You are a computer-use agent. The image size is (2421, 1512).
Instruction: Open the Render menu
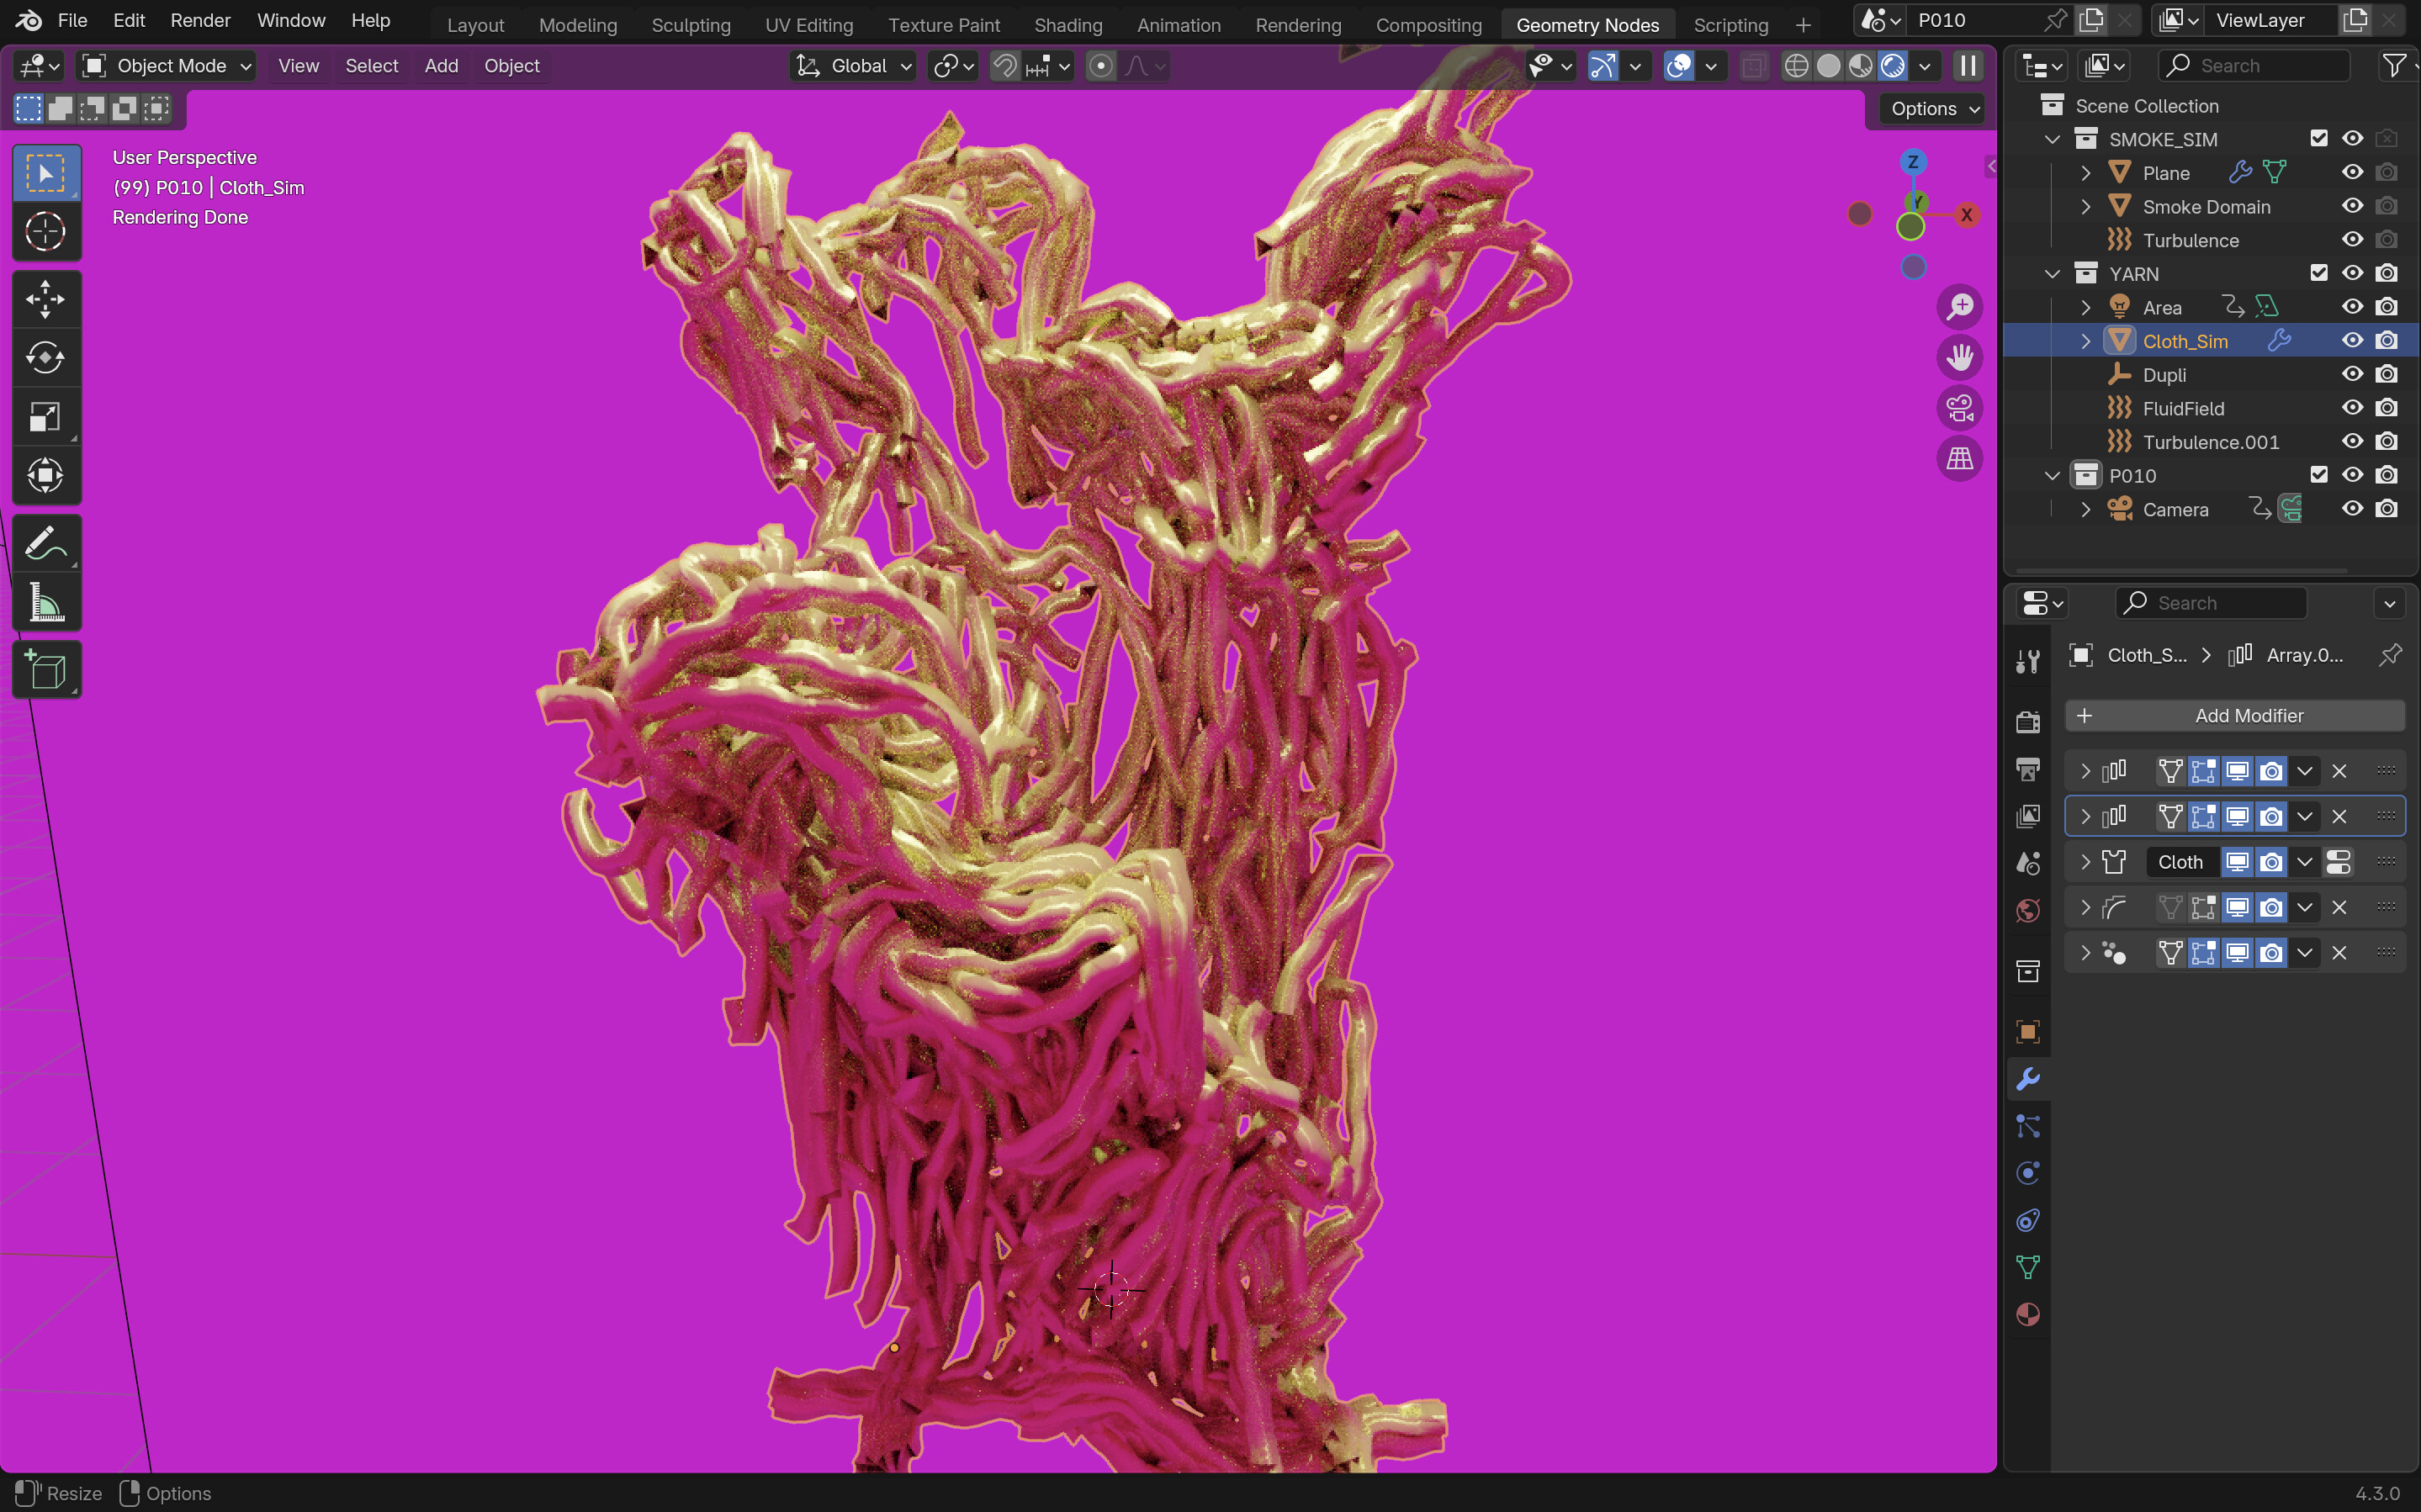click(x=200, y=20)
